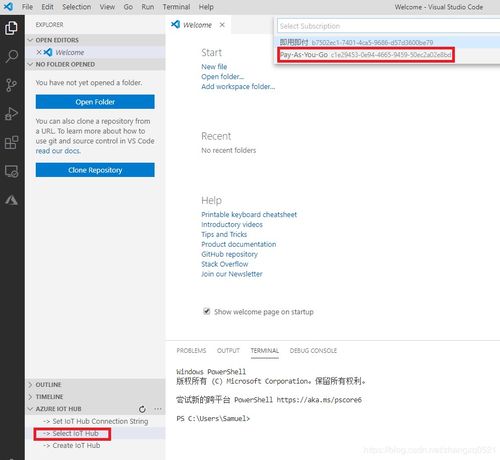
Task: Open the Terminal menu
Action: click(176, 7)
